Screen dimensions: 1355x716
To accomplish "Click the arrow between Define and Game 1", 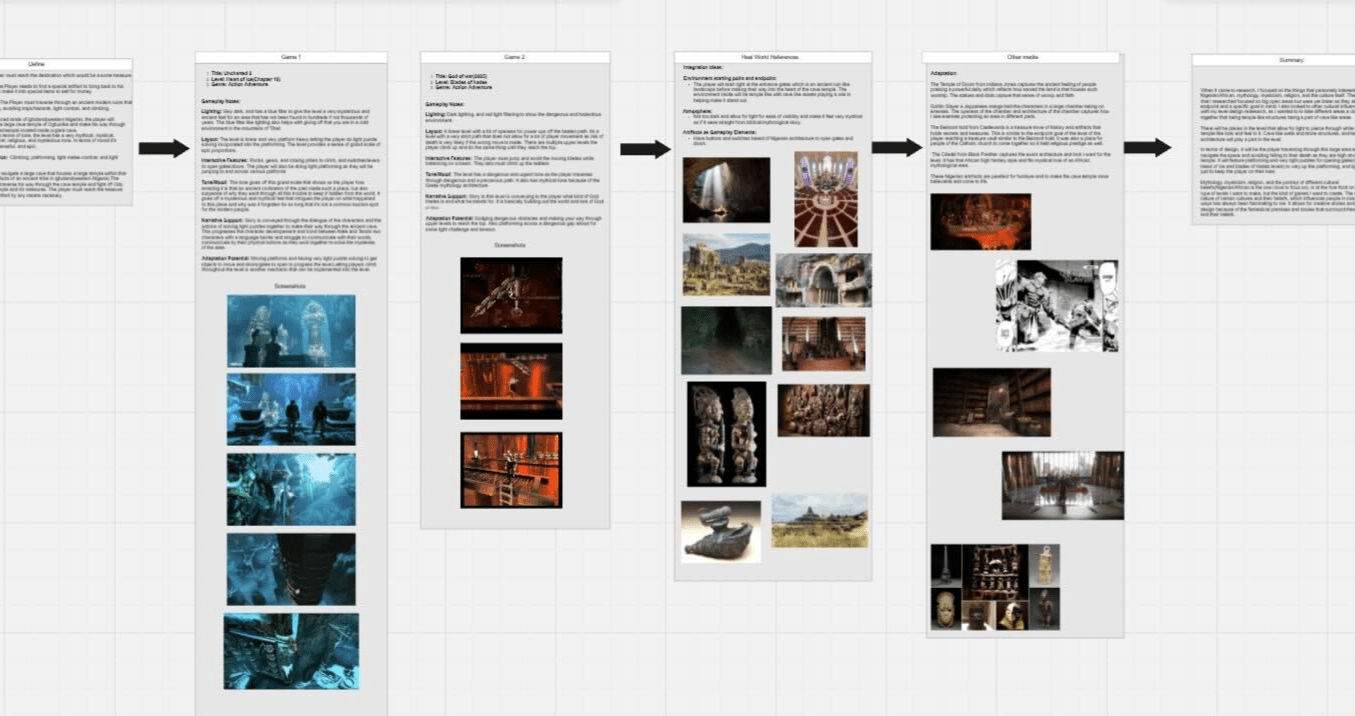I will click(163, 149).
